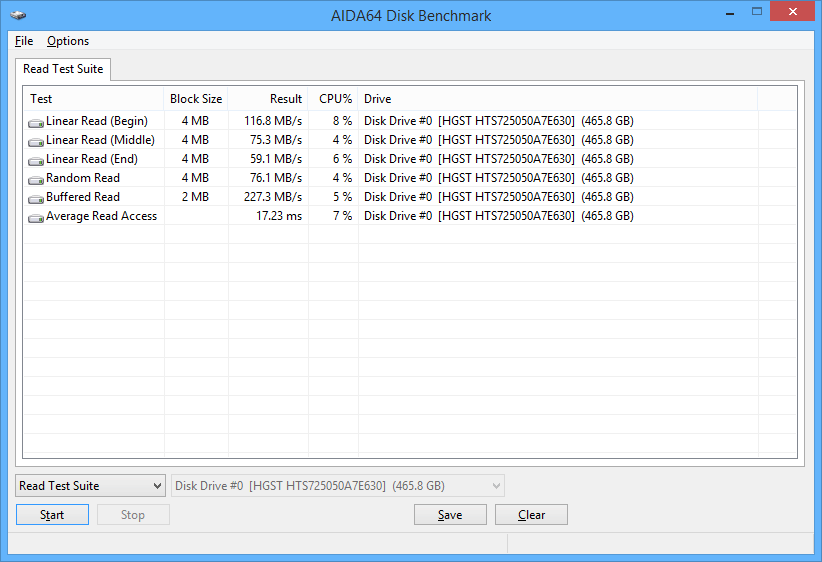The height and width of the screenshot is (562, 822).
Task: Click the 7 % CPU value
Action: click(x=342, y=216)
